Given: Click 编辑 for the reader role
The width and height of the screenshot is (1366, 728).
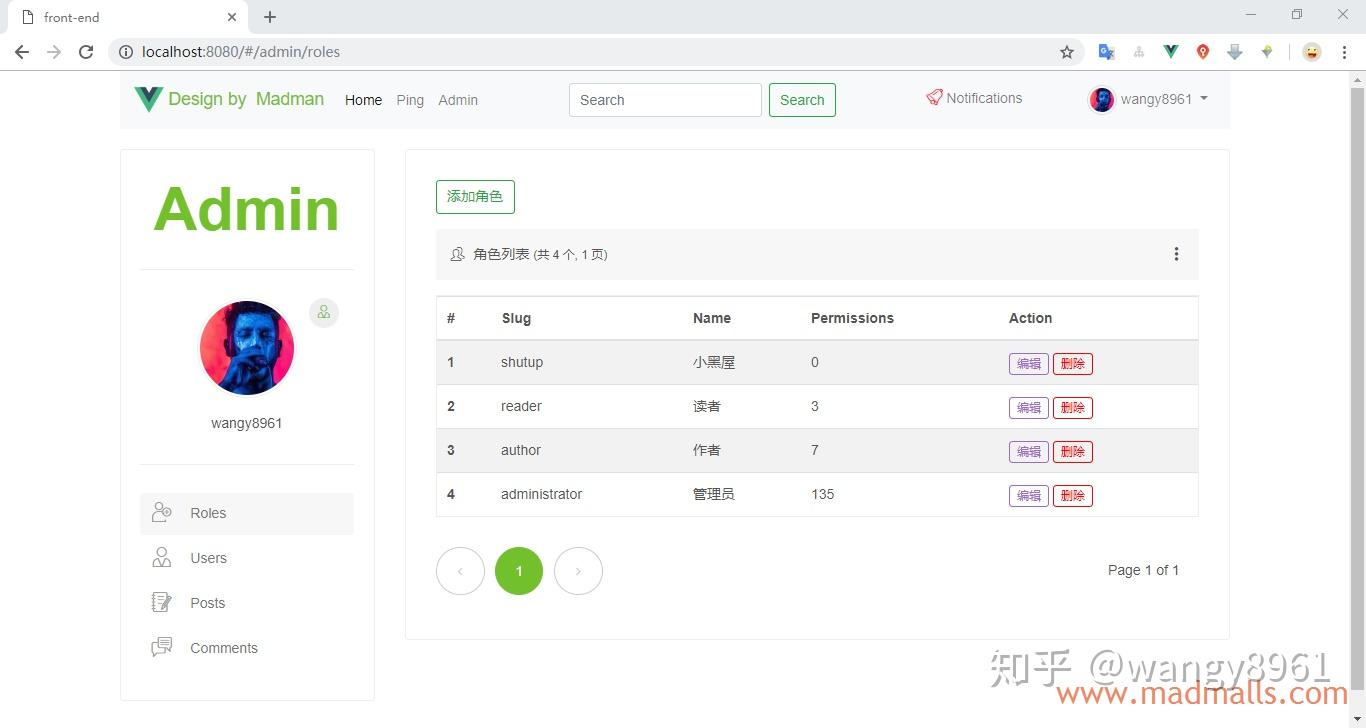Looking at the screenshot, I should point(1028,408).
